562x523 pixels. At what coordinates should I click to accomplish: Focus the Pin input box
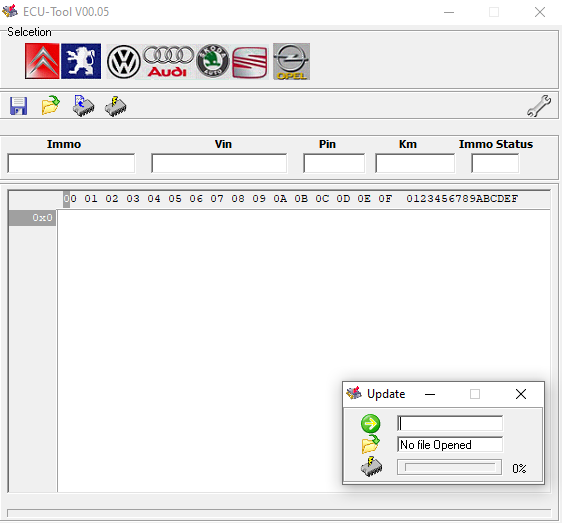[x=334, y=163]
